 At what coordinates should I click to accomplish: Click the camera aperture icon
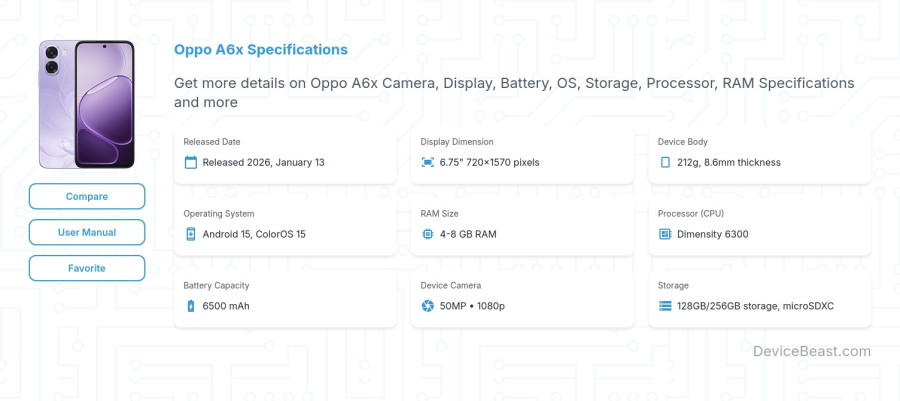[x=428, y=306]
